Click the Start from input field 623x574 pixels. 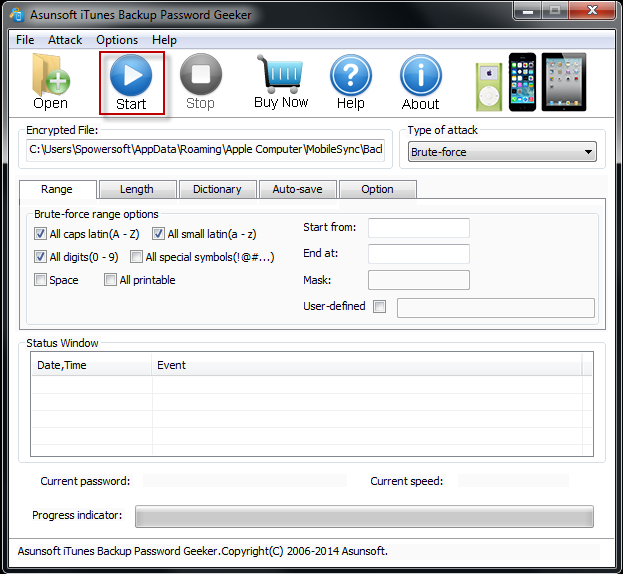click(419, 228)
